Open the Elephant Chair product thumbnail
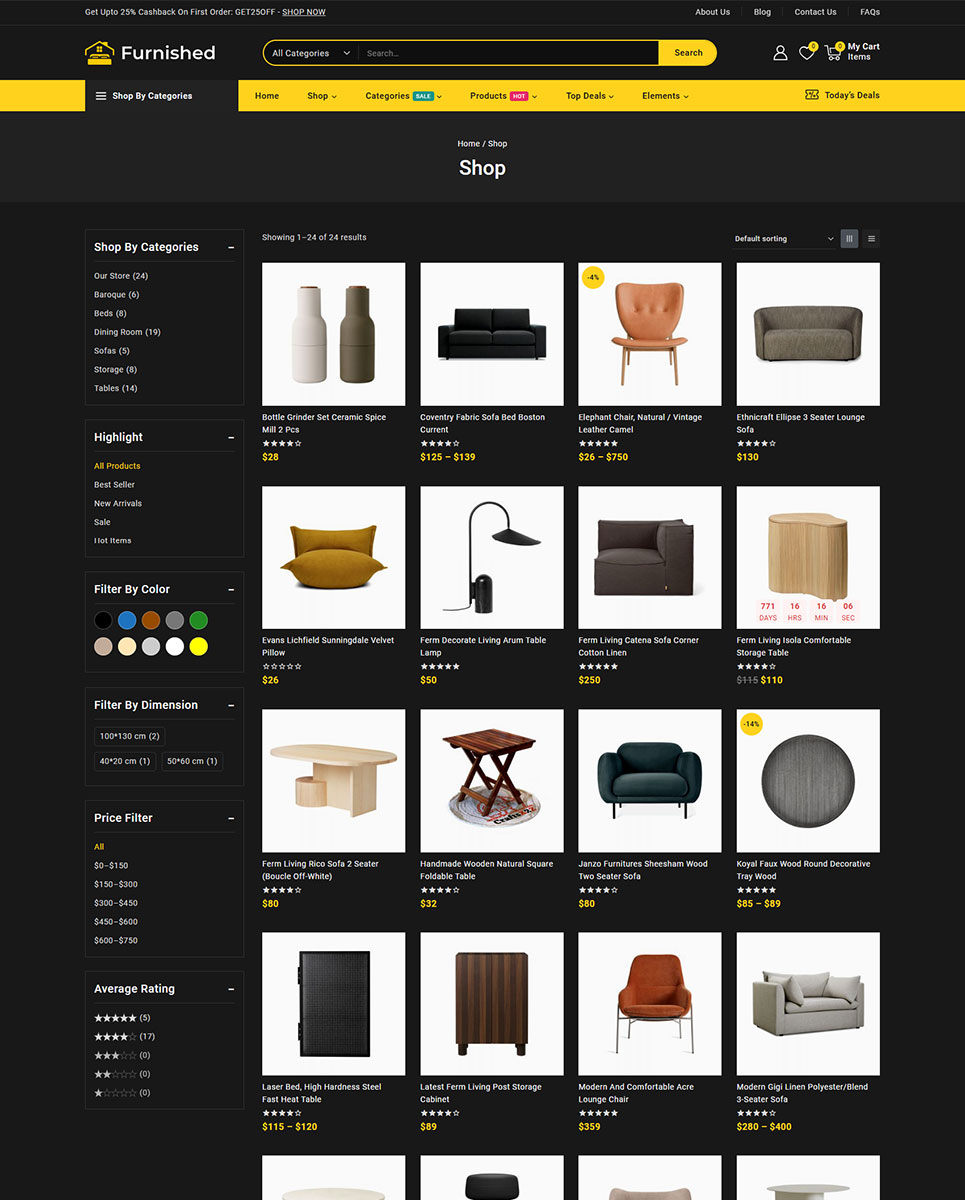This screenshot has height=1200, width=965. [649, 334]
